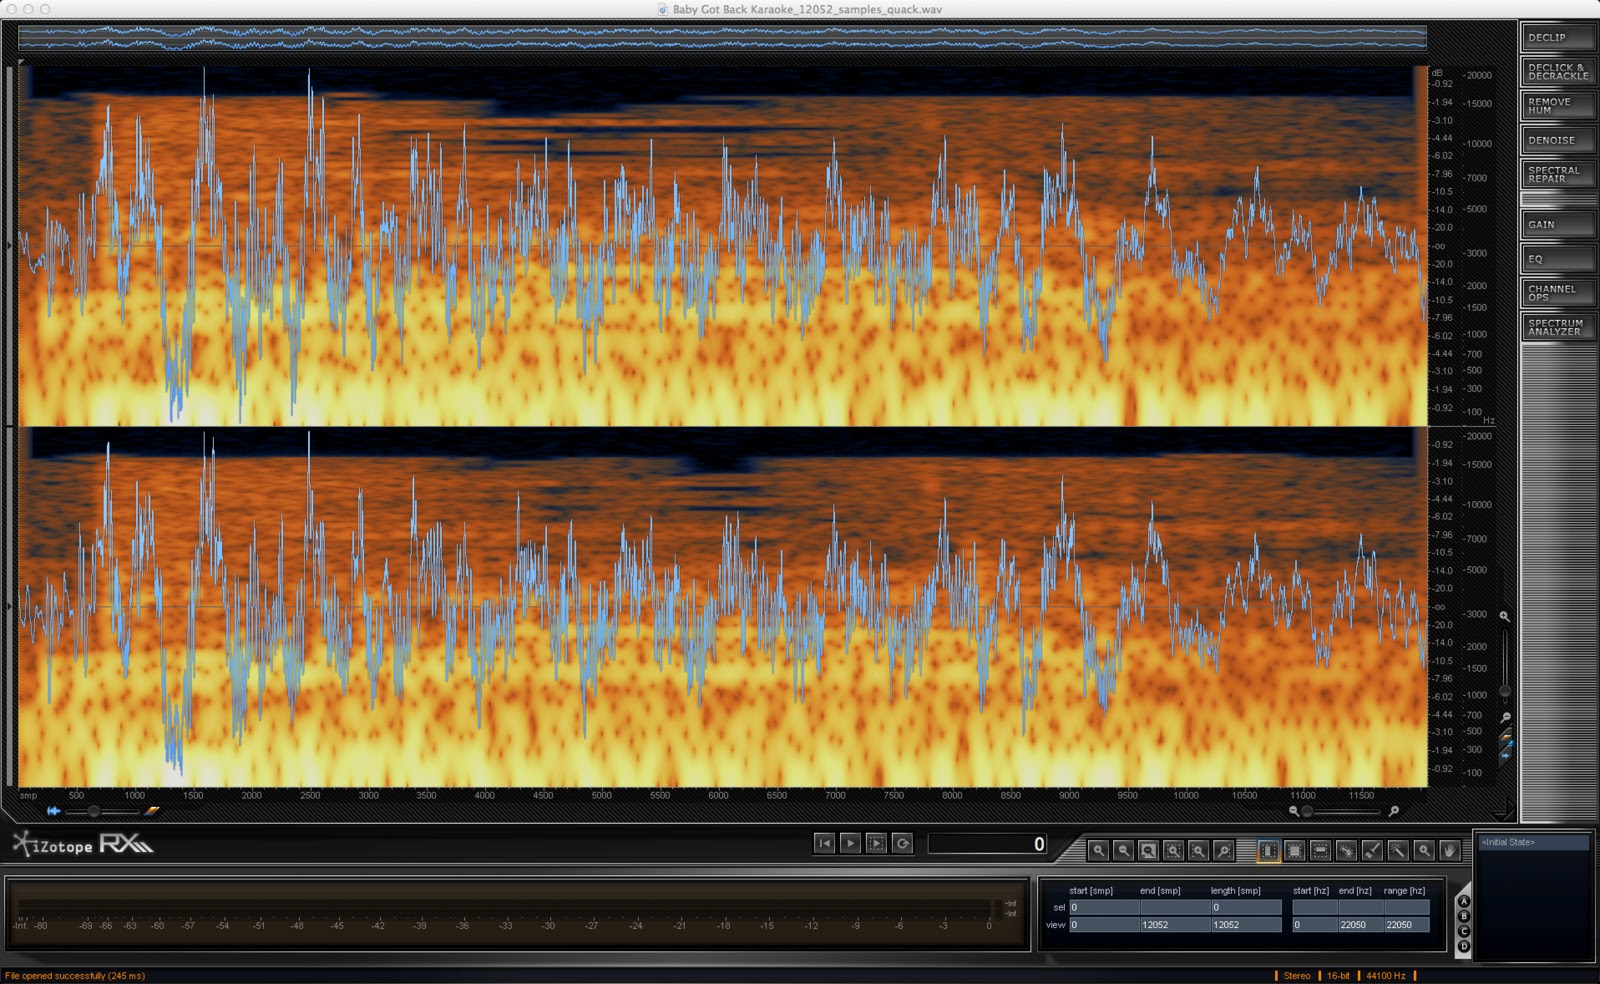Viewport: 1600px width, 984px height.
Task: Select the time-frequency selection tool
Action: 1294,851
